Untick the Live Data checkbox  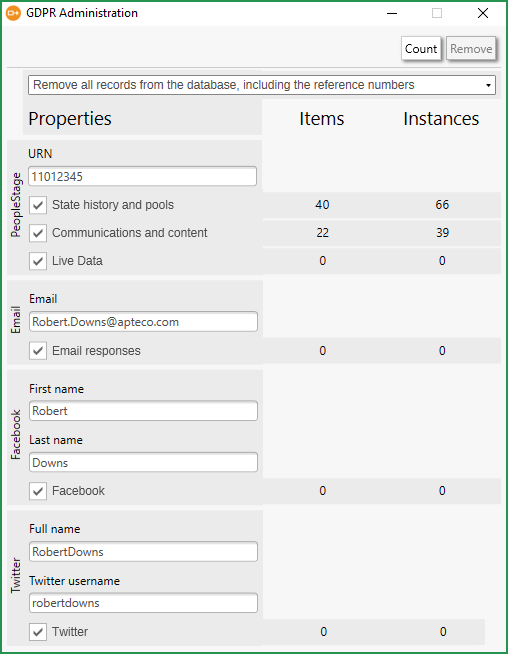click(x=38, y=261)
